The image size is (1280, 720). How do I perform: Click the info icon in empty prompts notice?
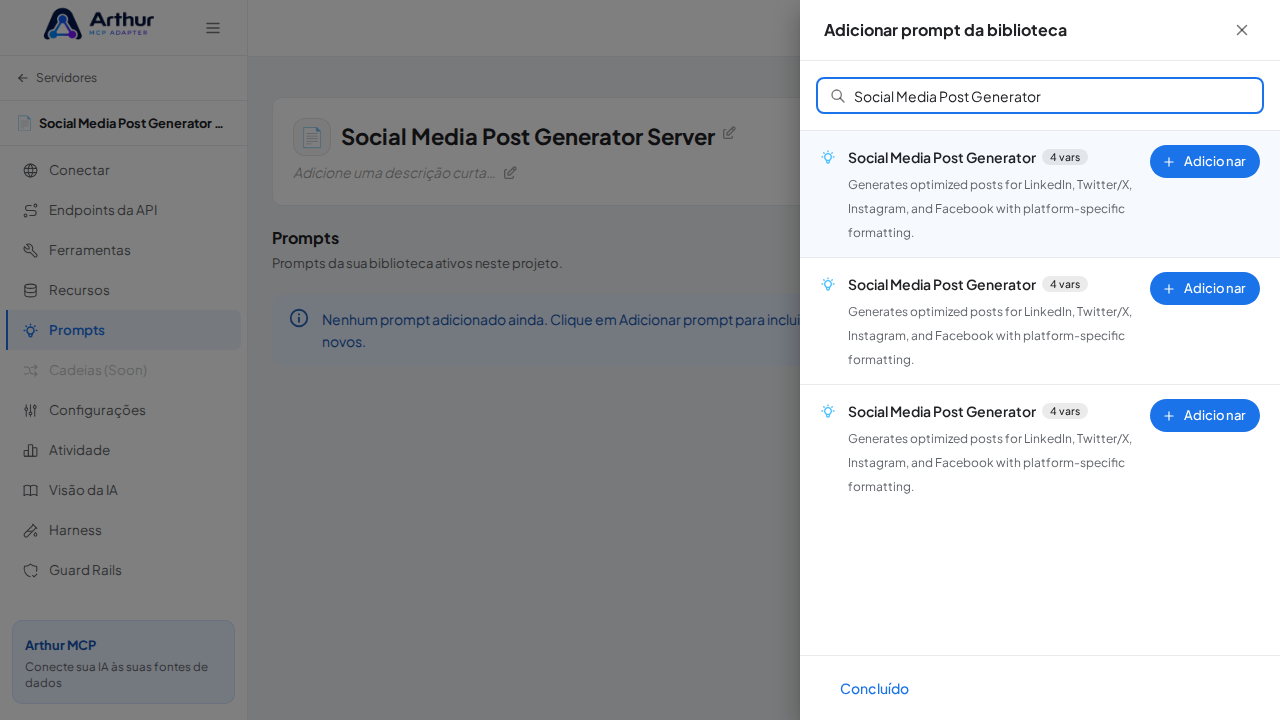[x=299, y=318]
